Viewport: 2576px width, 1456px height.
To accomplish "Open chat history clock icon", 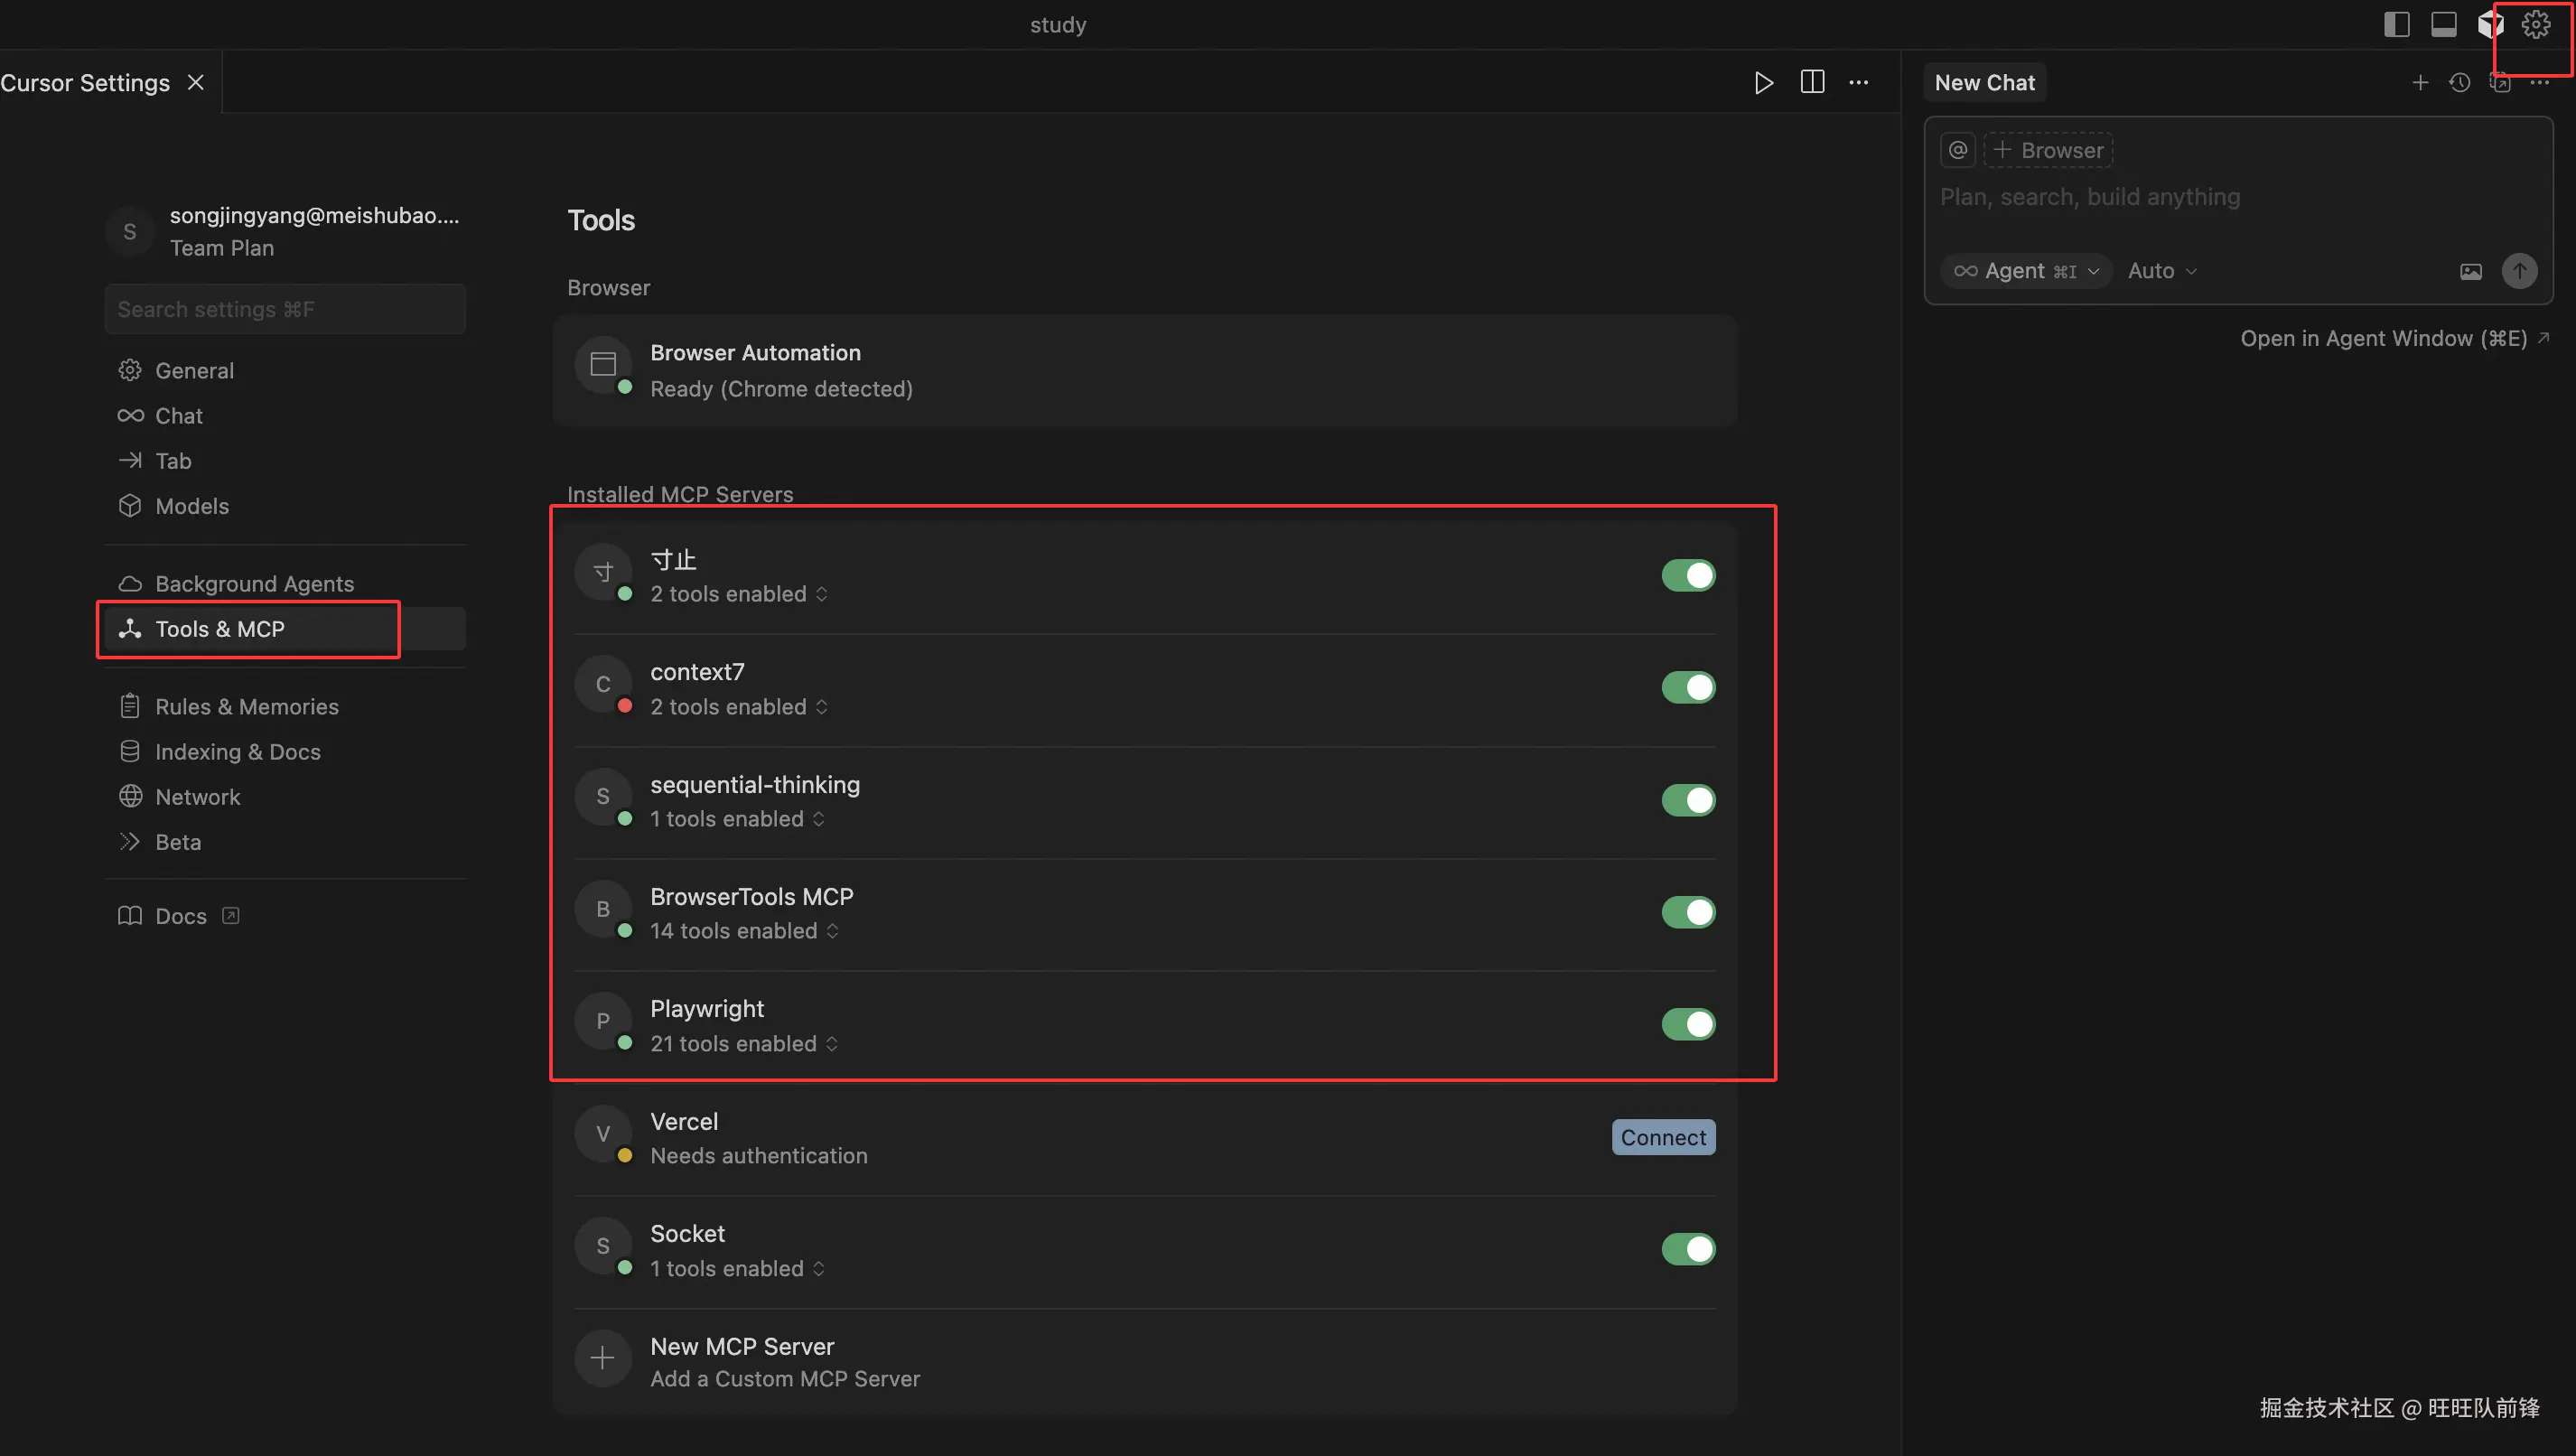I will tap(2460, 83).
